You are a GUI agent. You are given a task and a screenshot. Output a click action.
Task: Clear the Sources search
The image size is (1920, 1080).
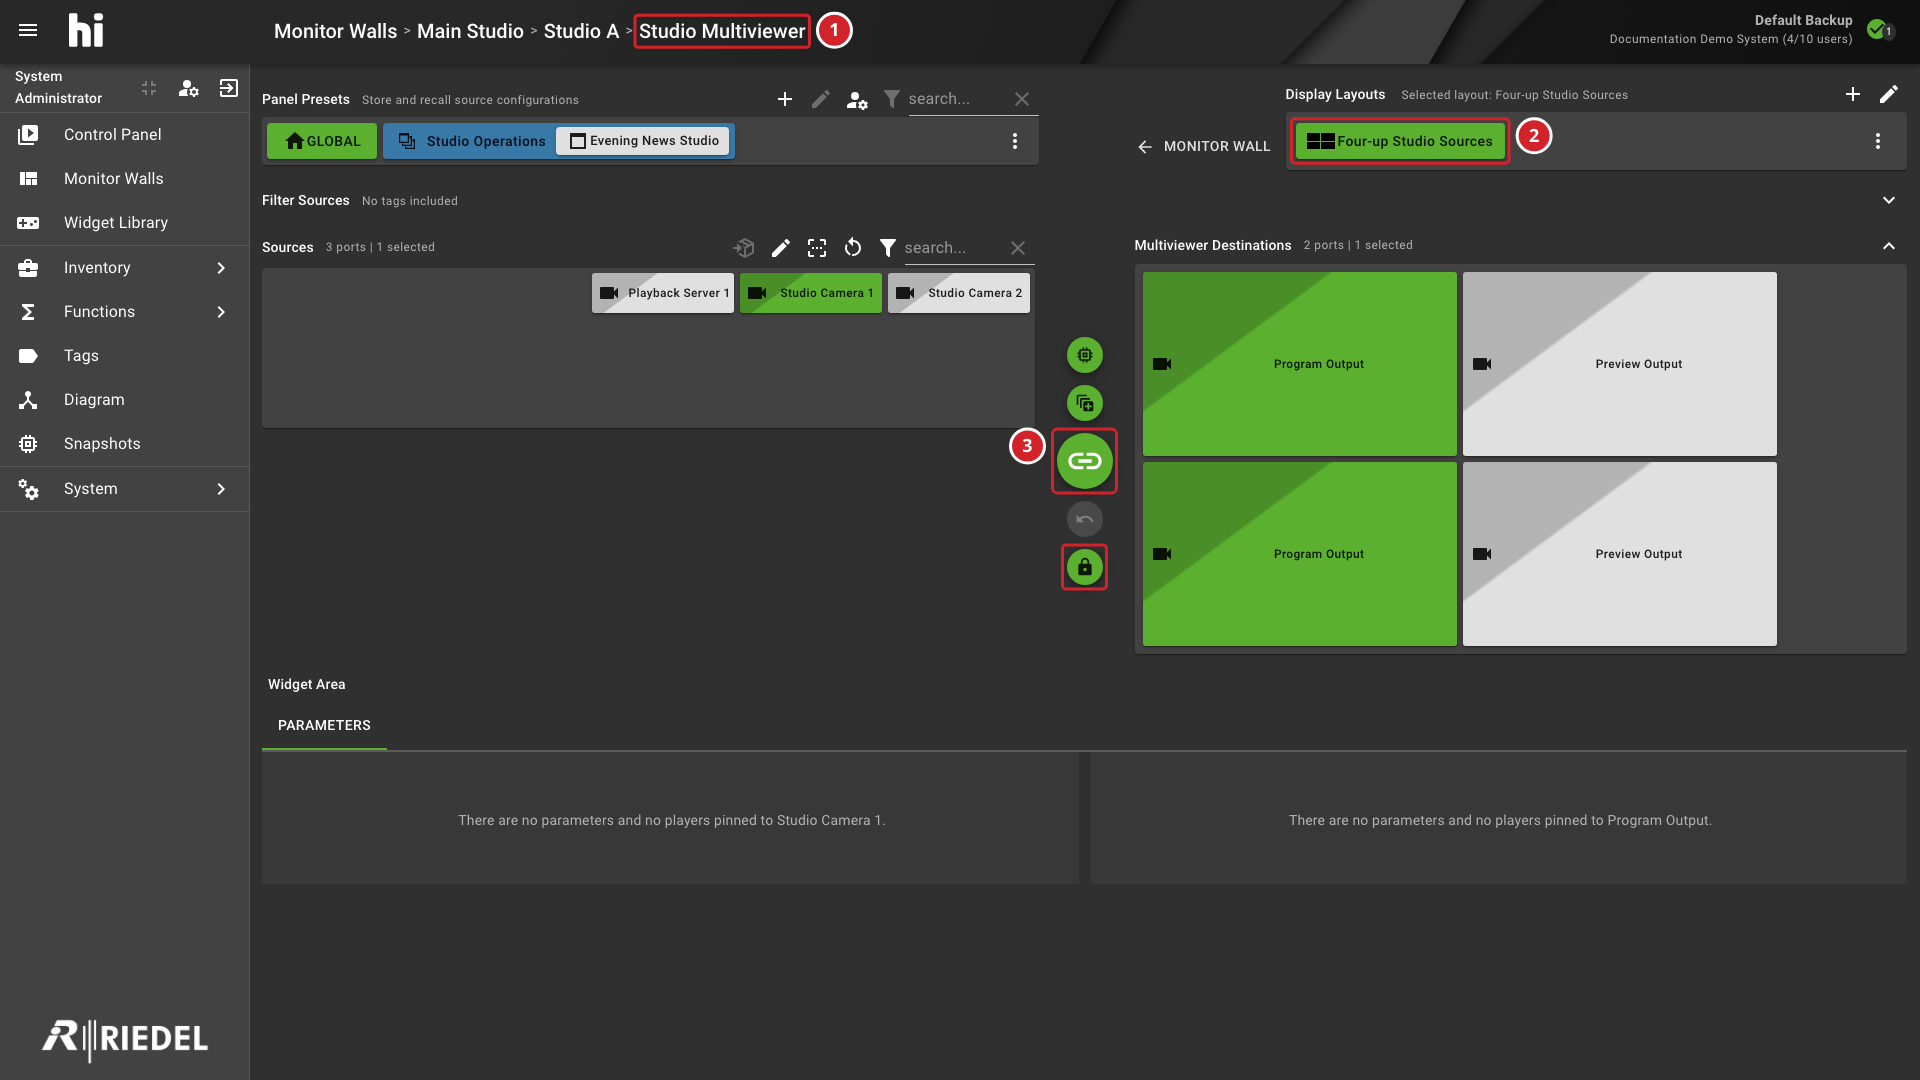(x=1018, y=247)
